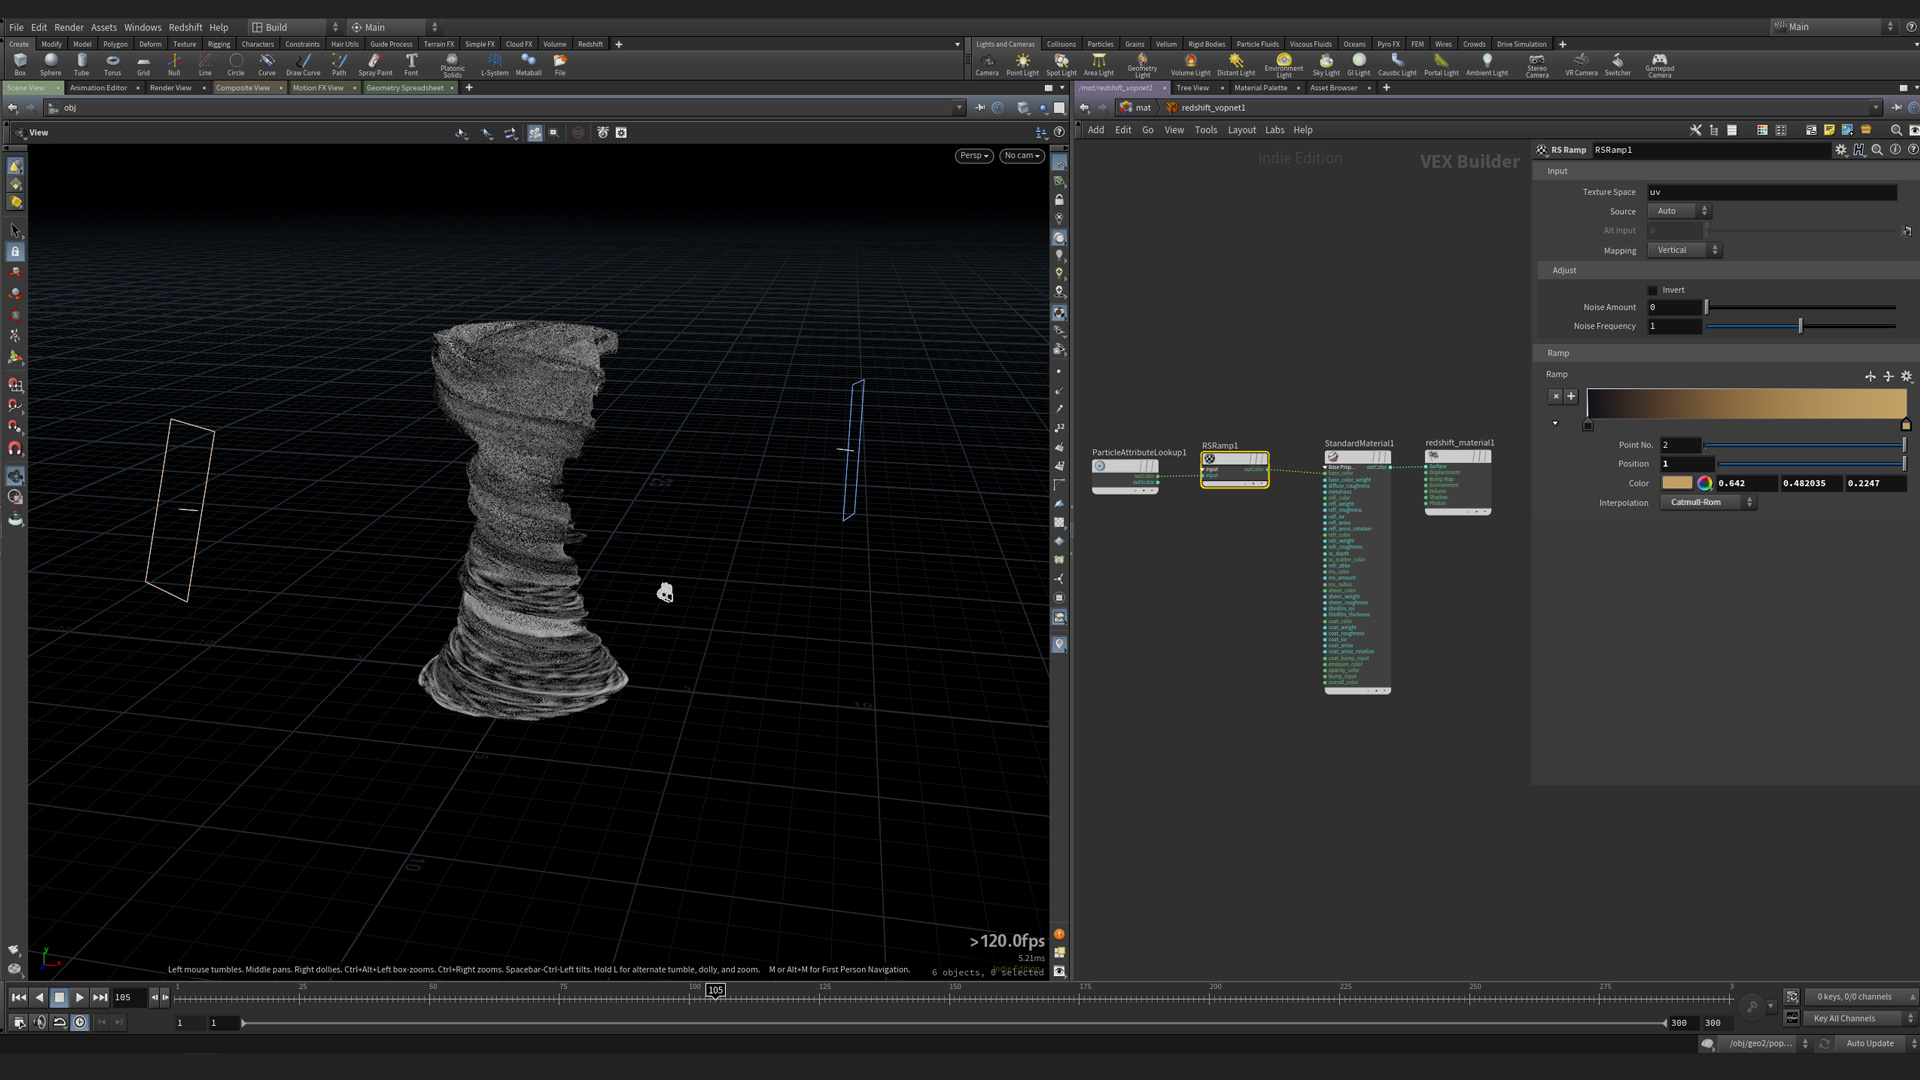
Task: Toggle the Auto Update button
Action: [1869, 1043]
